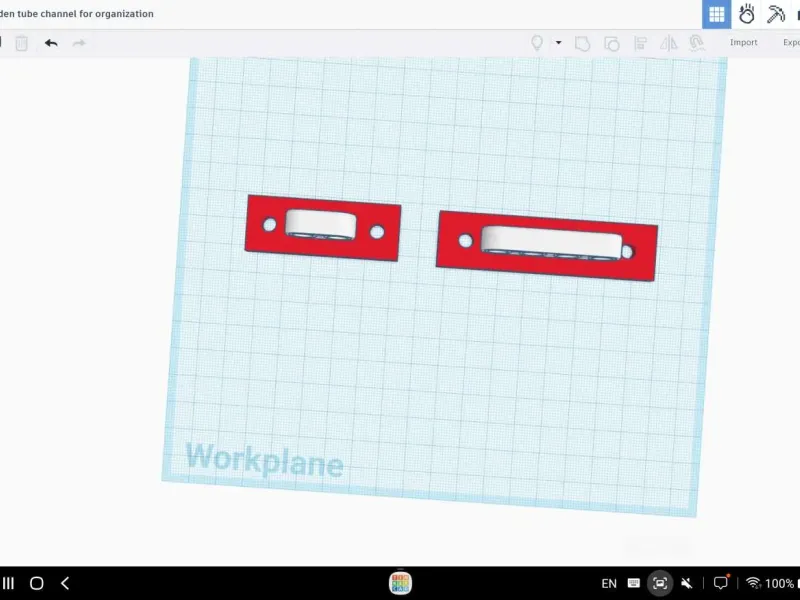Screen dimensions: 800x600
Task: Open the notifications chat bubble icon
Action: click(x=721, y=582)
